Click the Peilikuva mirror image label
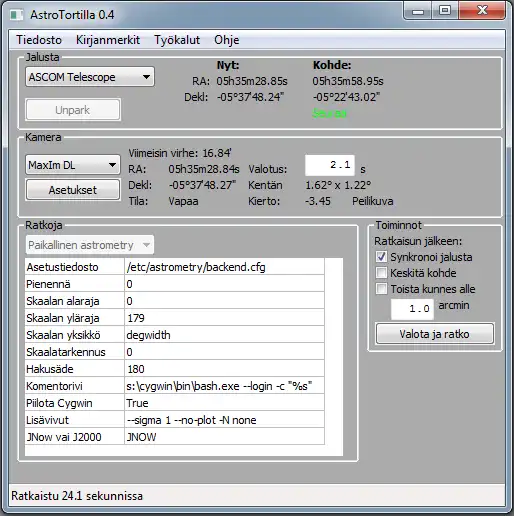This screenshot has height=516, width=514. click(x=373, y=201)
